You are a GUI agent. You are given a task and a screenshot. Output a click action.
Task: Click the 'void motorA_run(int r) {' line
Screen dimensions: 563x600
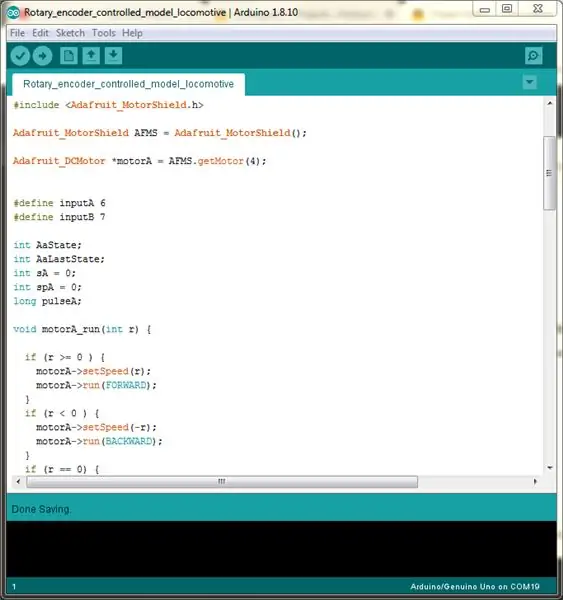click(82, 329)
